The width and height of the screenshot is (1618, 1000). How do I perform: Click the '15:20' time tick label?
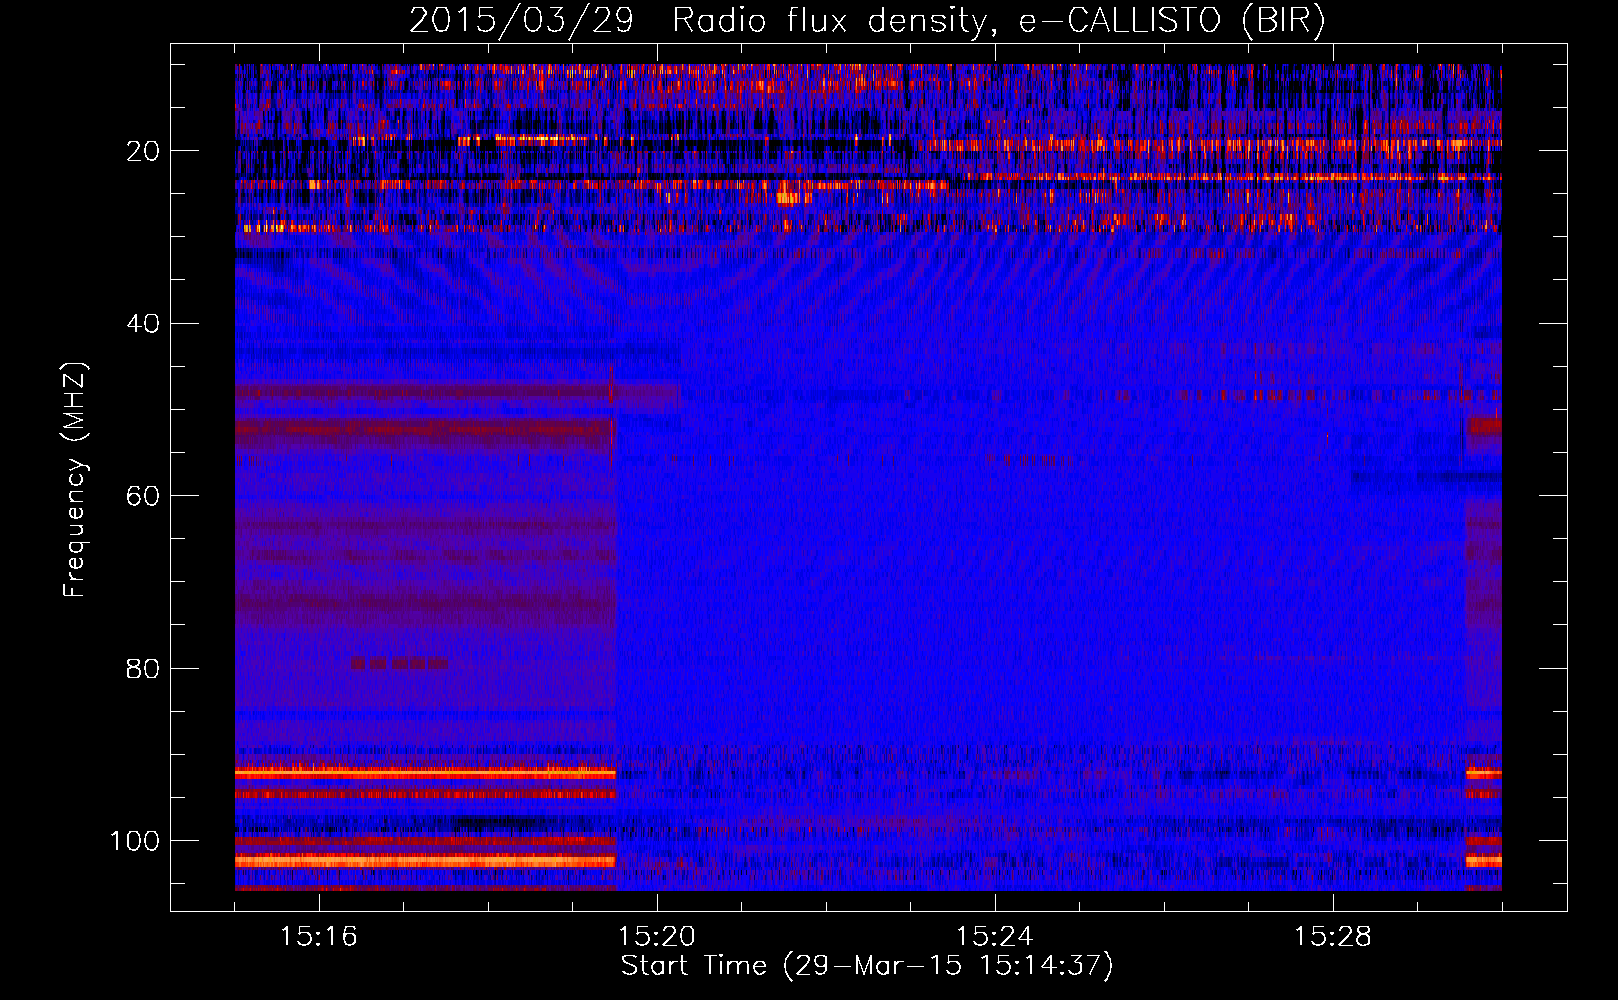tap(657, 937)
